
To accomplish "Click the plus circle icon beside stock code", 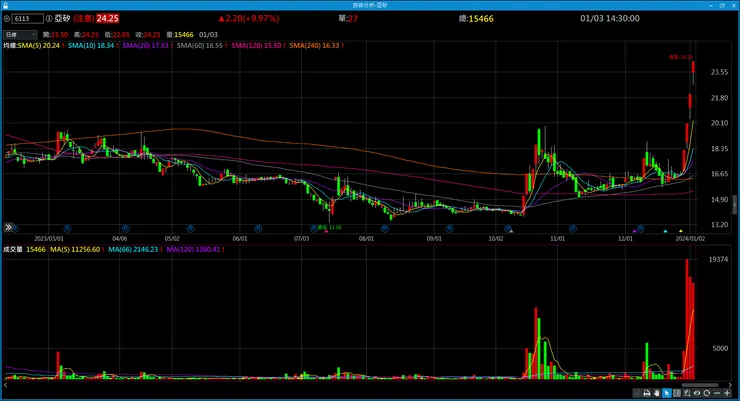I will pyautogui.click(x=7, y=19).
